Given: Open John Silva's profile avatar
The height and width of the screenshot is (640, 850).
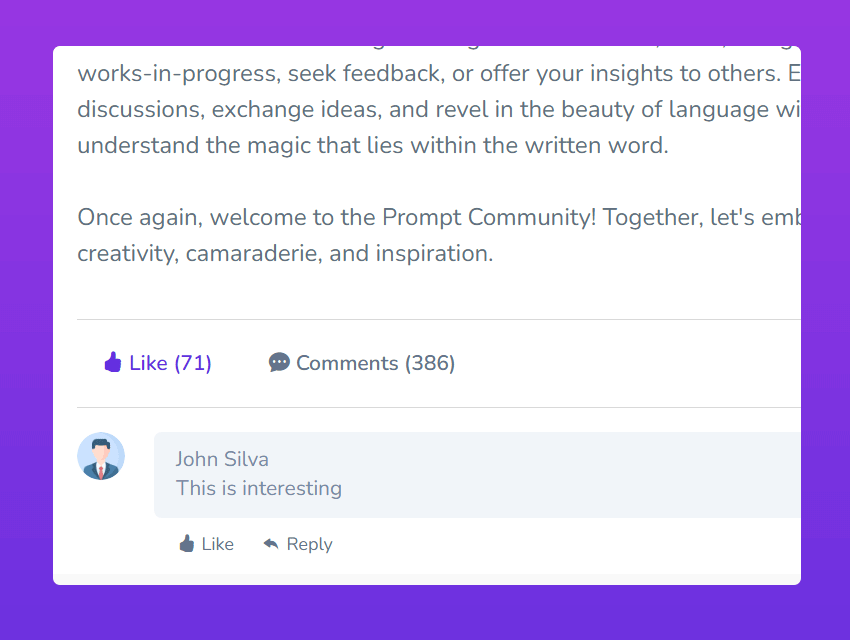Looking at the screenshot, I should click(x=101, y=456).
